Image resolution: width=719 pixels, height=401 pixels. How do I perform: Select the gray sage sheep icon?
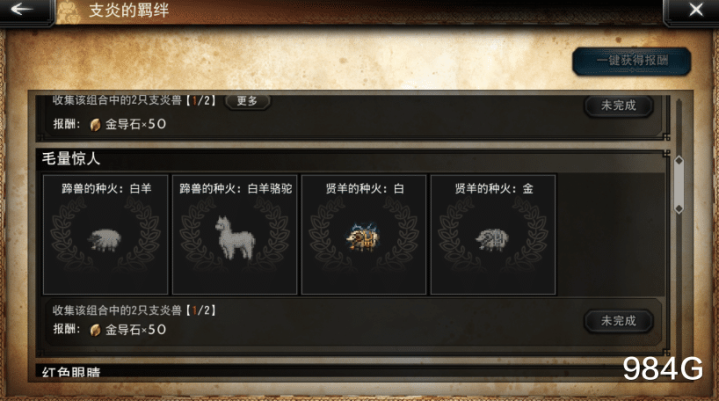492,239
